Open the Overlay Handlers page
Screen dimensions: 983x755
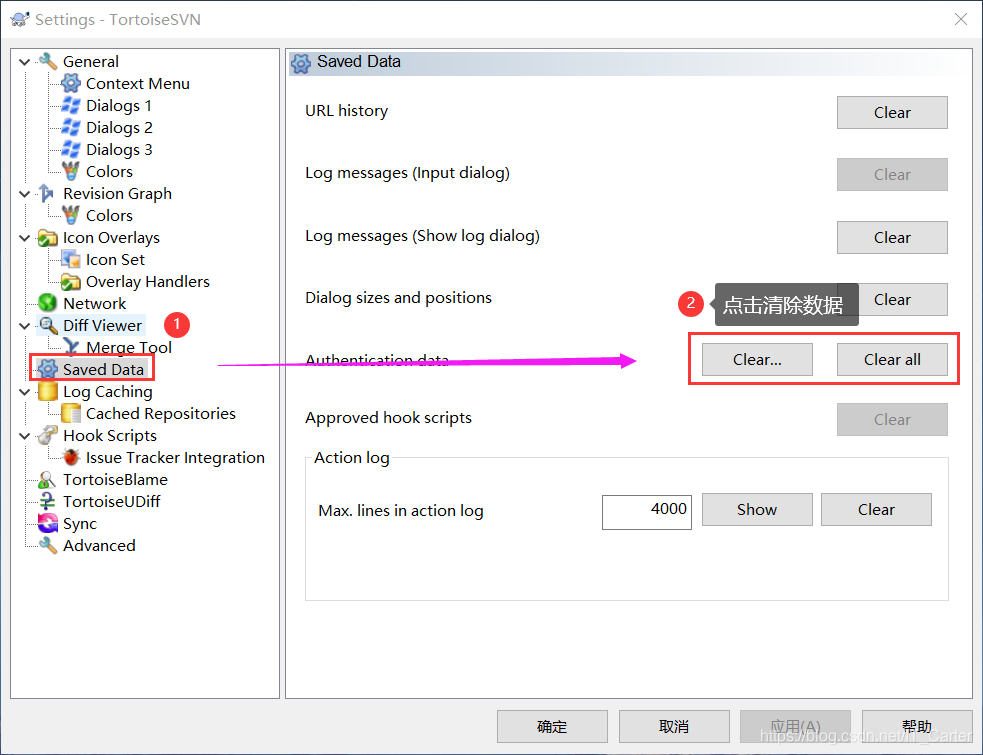[x=147, y=282]
